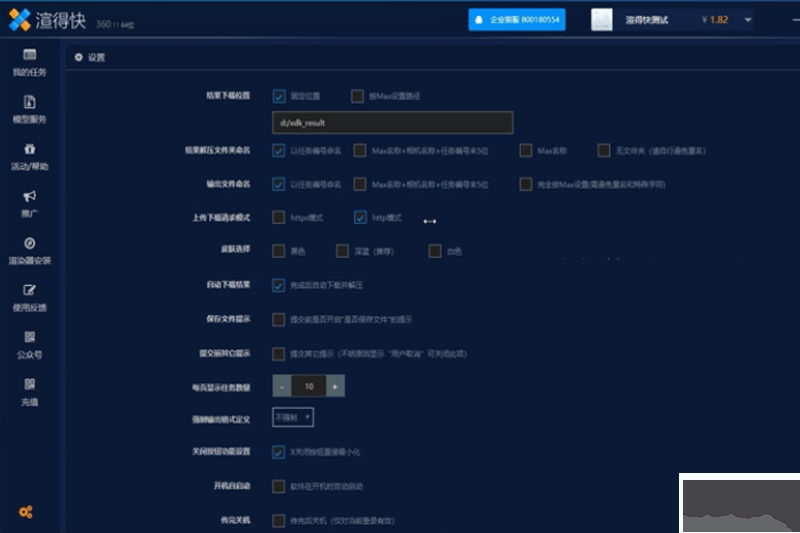Enable the 无文件夹 checkbox

pyautogui.click(x=604, y=150)
